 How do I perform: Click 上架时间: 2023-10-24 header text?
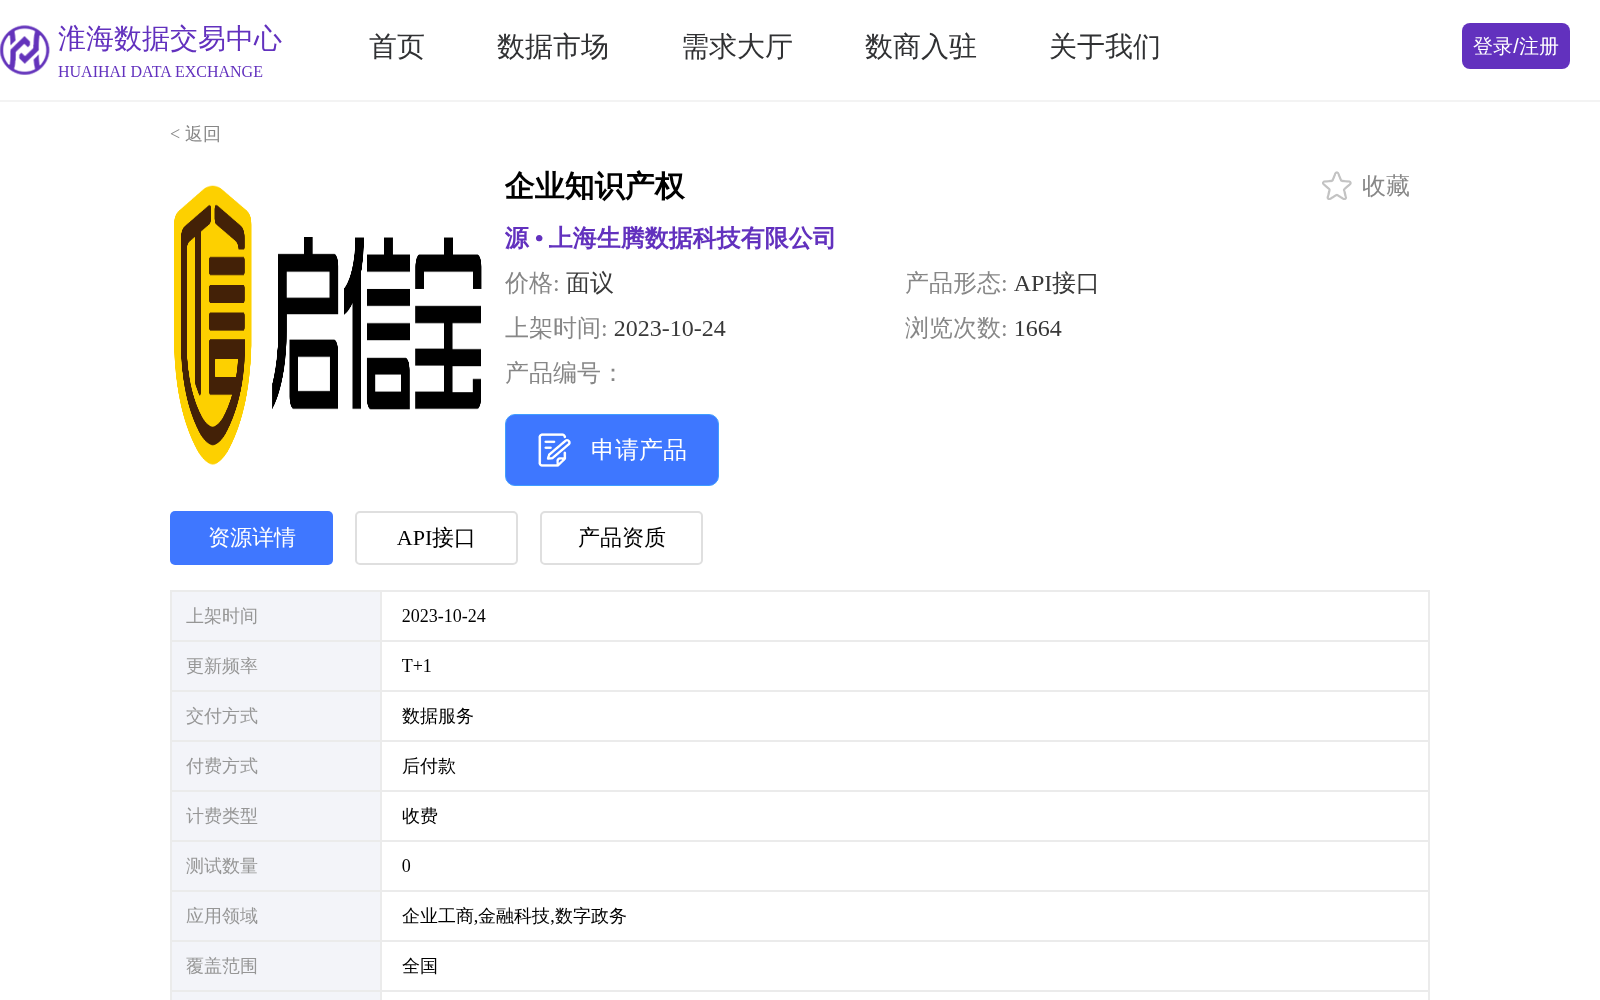(x=615, y=329)
